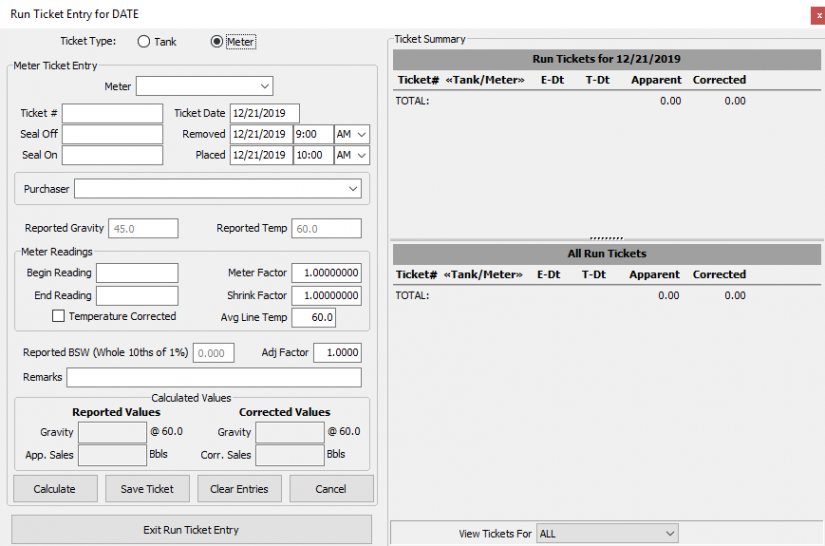825x546 pixels.
Task: Click the App. Sales Bbls box
Action: pos(113,455)
